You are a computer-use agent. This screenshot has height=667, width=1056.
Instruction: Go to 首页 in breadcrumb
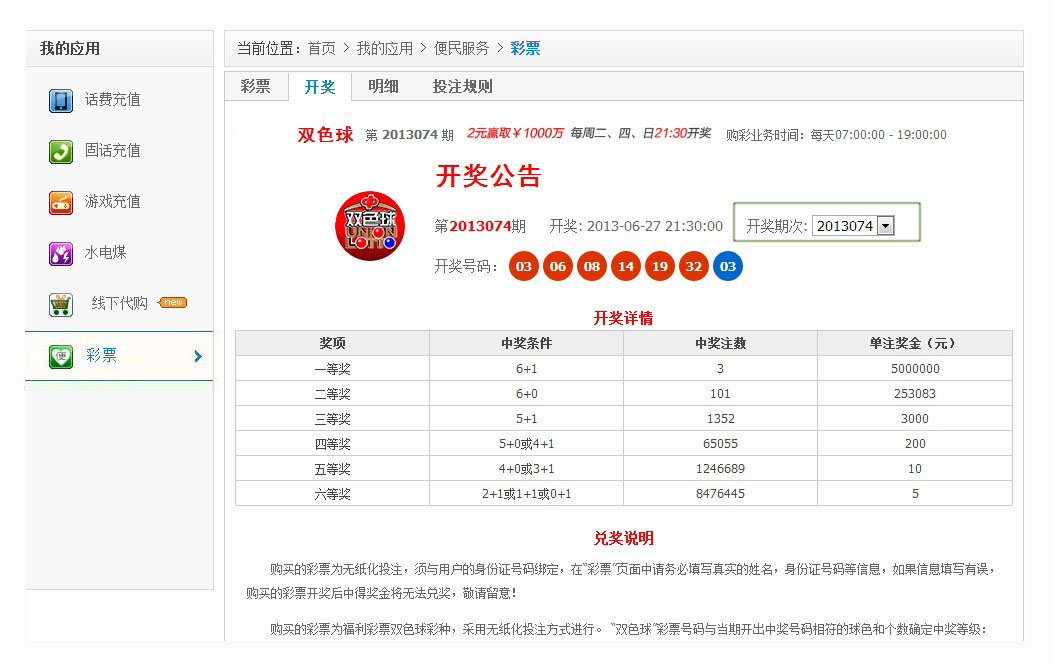[x=321, y=49]
